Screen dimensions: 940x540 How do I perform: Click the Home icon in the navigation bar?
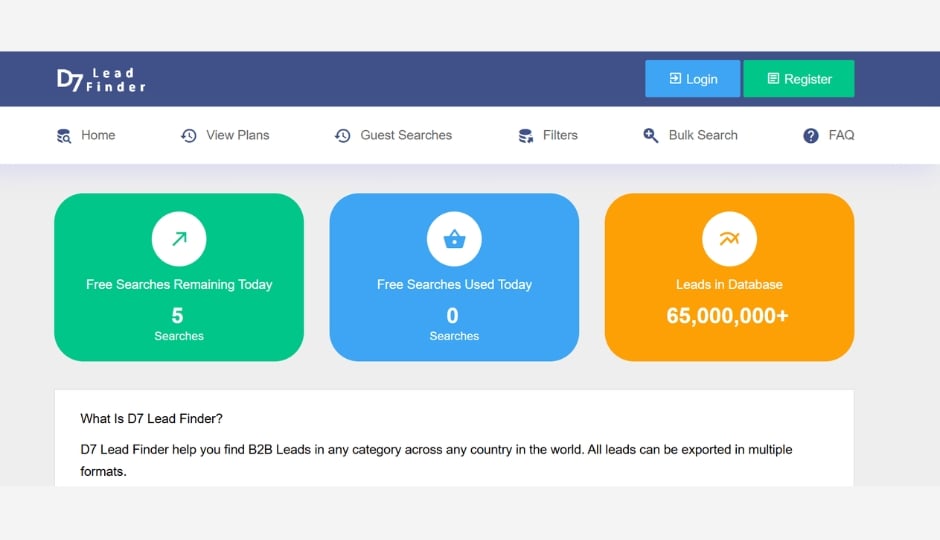pos(64,135)
